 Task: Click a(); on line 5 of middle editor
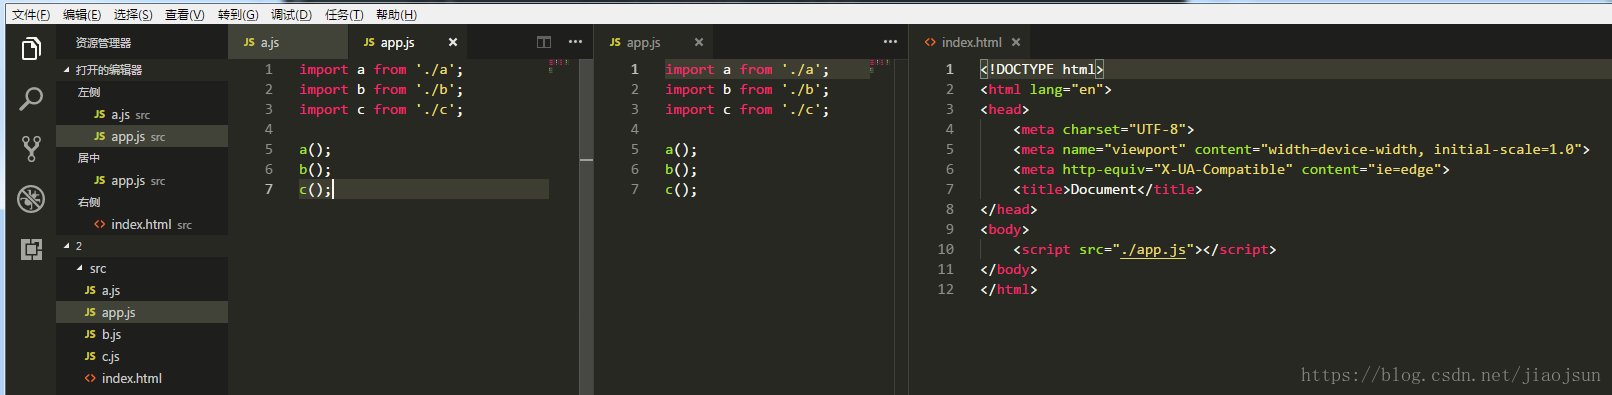coord(681,149)
